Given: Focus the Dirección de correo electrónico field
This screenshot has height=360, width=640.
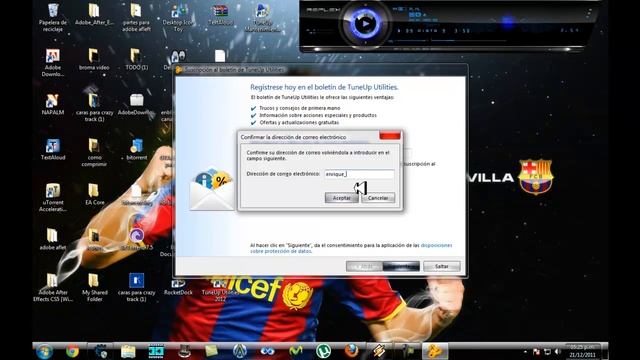Looking at the screenshot, I should click(x=359, y=174).
